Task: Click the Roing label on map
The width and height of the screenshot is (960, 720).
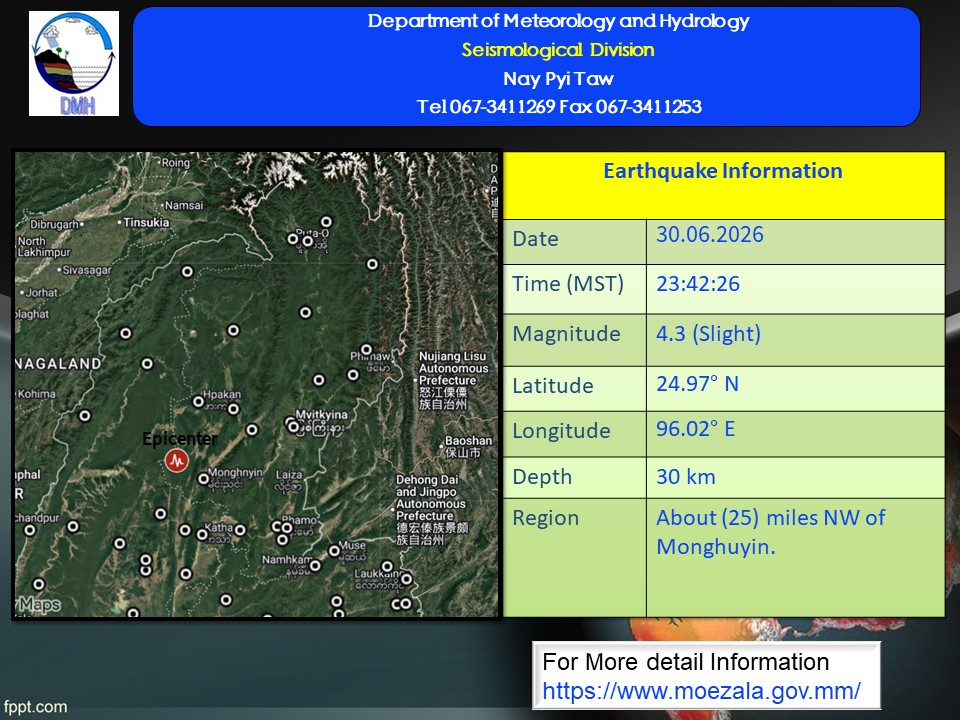Action: (176, 162)
